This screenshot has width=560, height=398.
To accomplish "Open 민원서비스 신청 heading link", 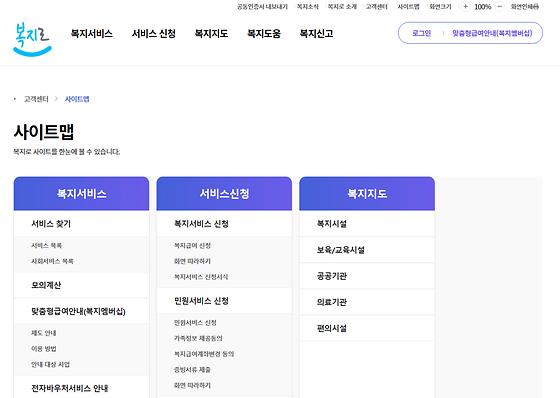I will [x=201, y=301].
